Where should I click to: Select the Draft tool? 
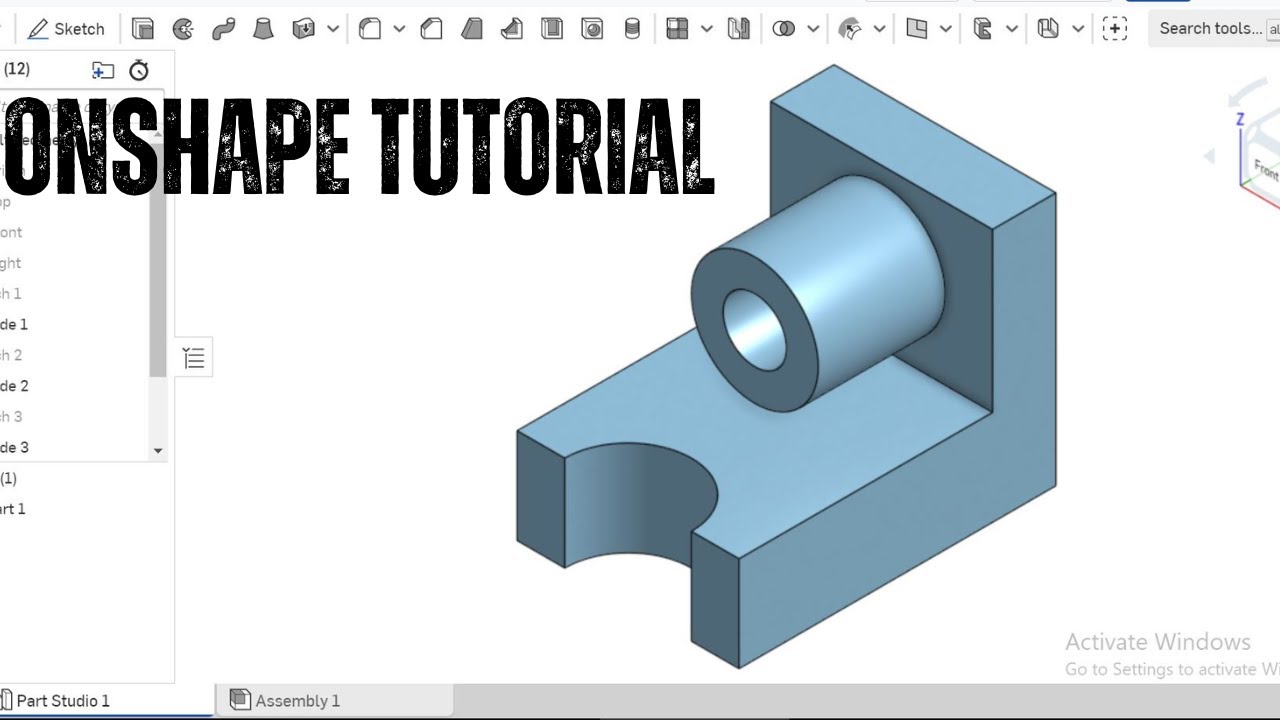tap(471, 29)
